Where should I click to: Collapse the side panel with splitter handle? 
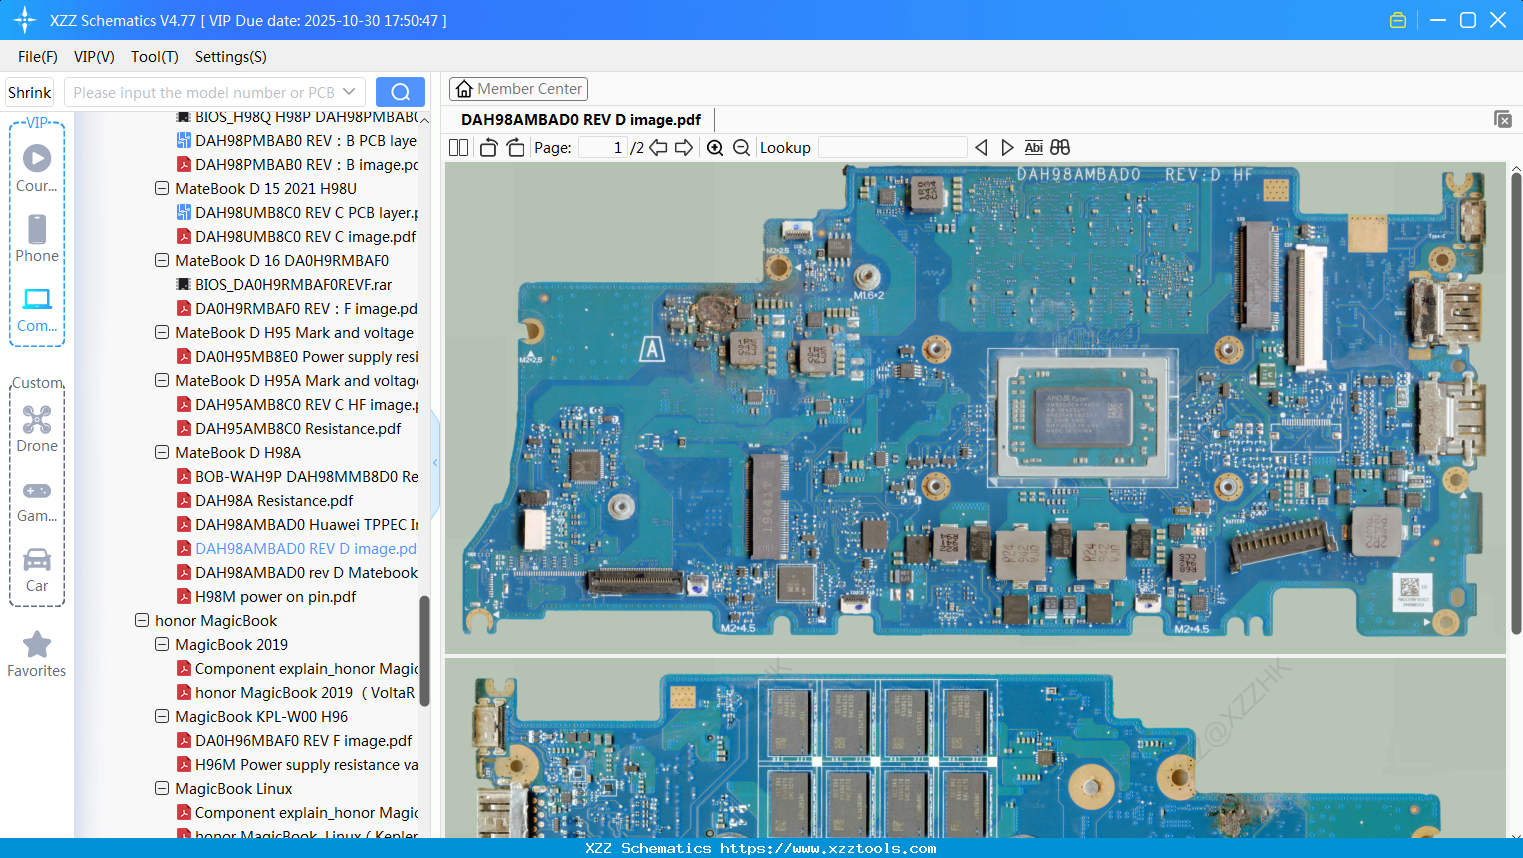point(435,463)
